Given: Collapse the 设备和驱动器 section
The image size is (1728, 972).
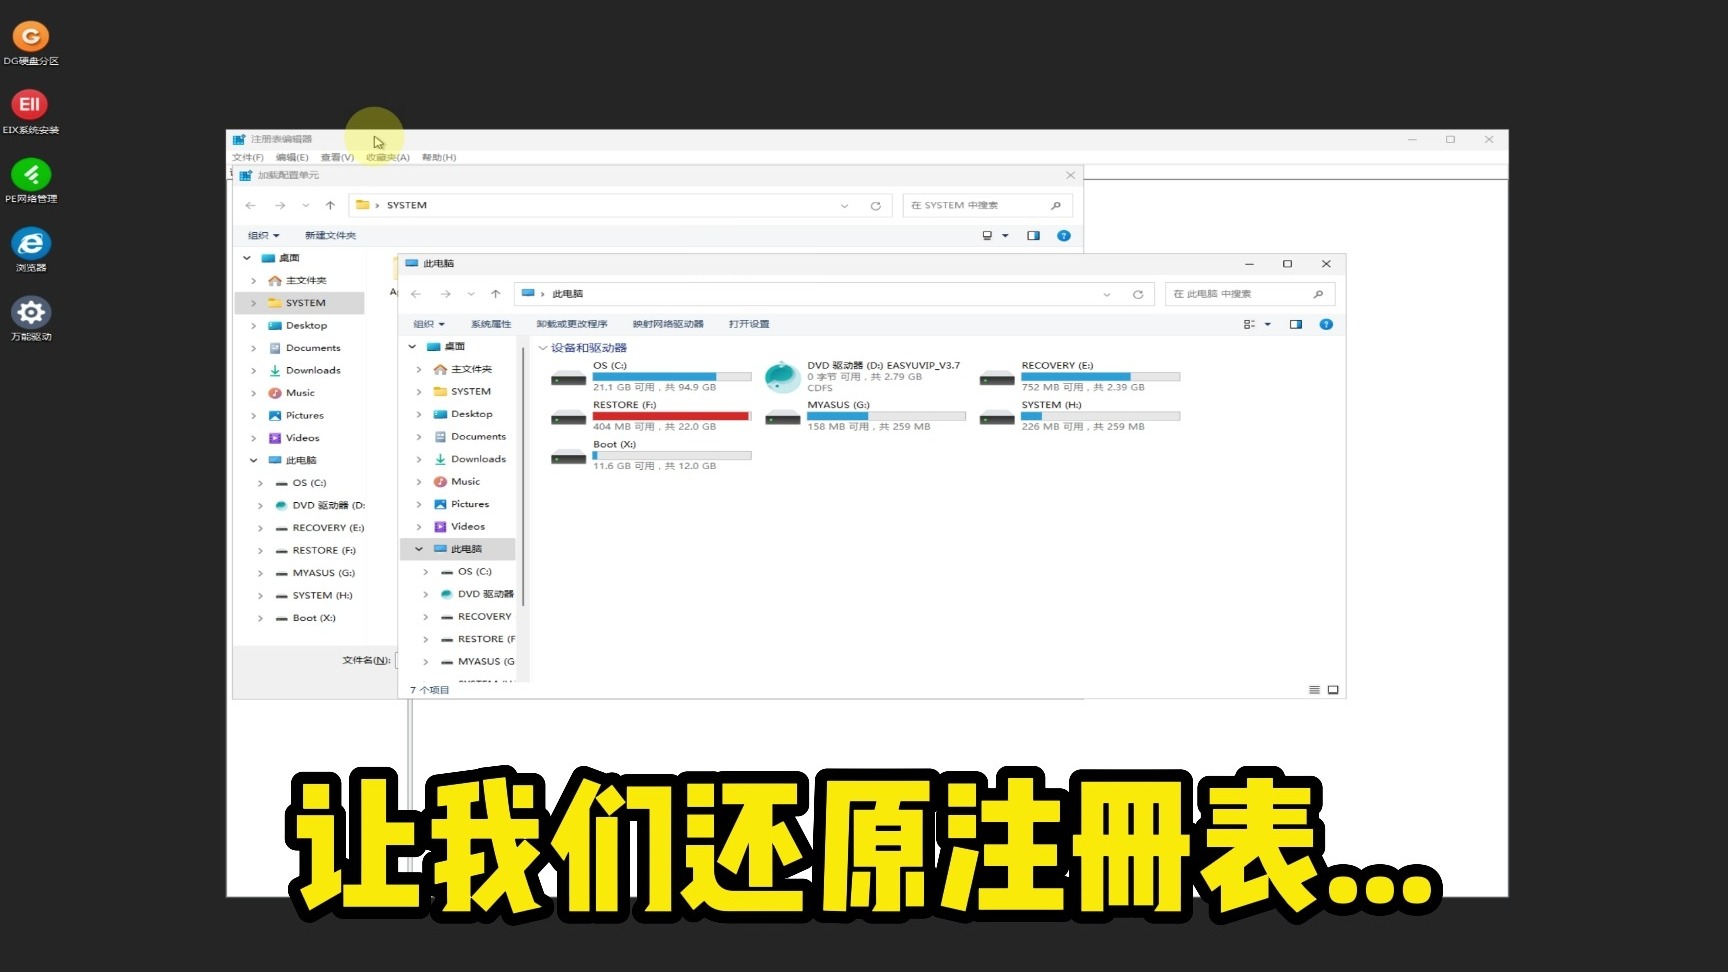Looking at the screenshot, I should click(x=543, y=347).
